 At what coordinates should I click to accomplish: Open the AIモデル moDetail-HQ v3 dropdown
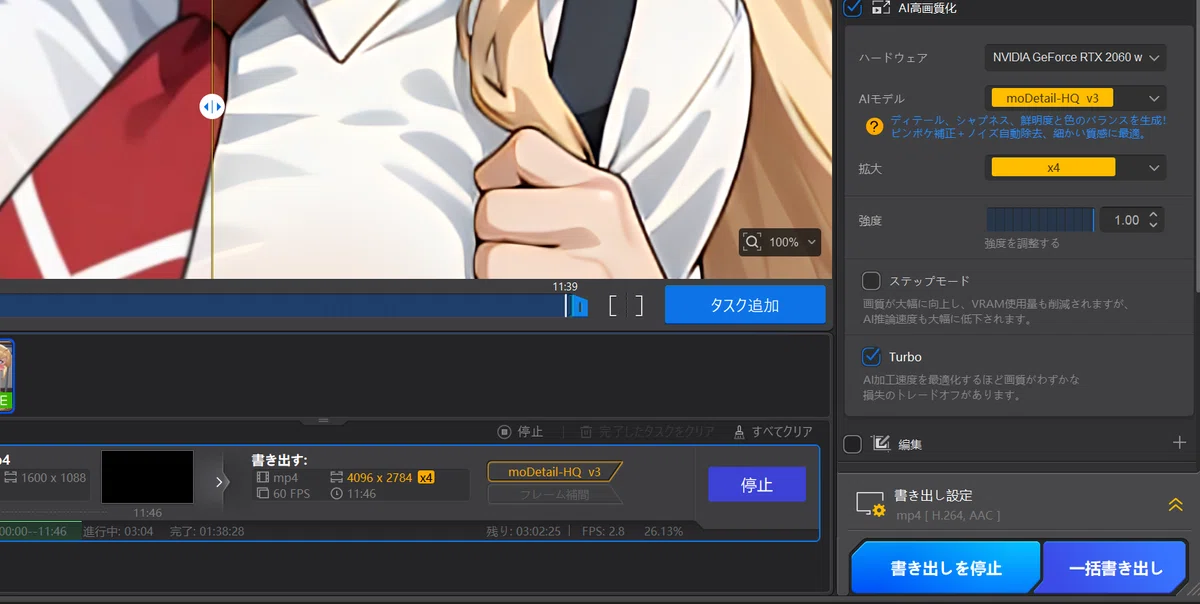[x=1075, y=98]
